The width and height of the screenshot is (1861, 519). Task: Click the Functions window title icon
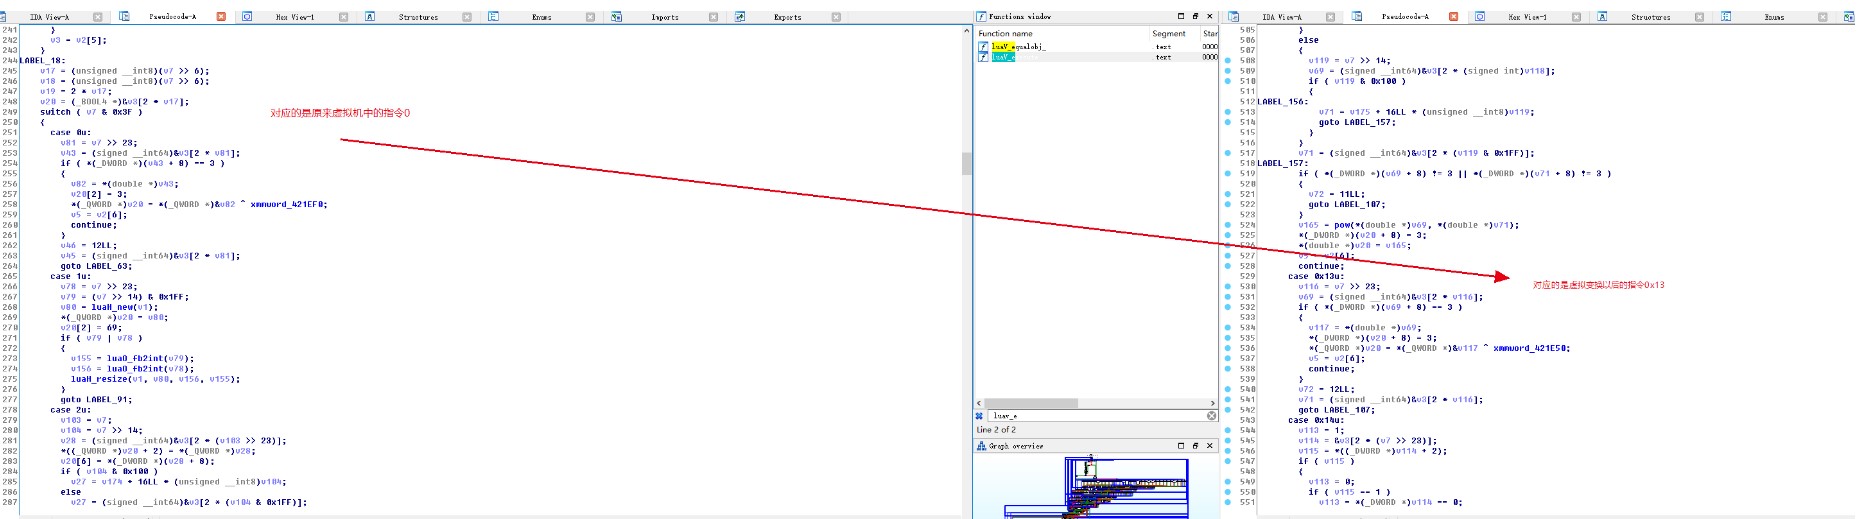(x=981, y=17)
